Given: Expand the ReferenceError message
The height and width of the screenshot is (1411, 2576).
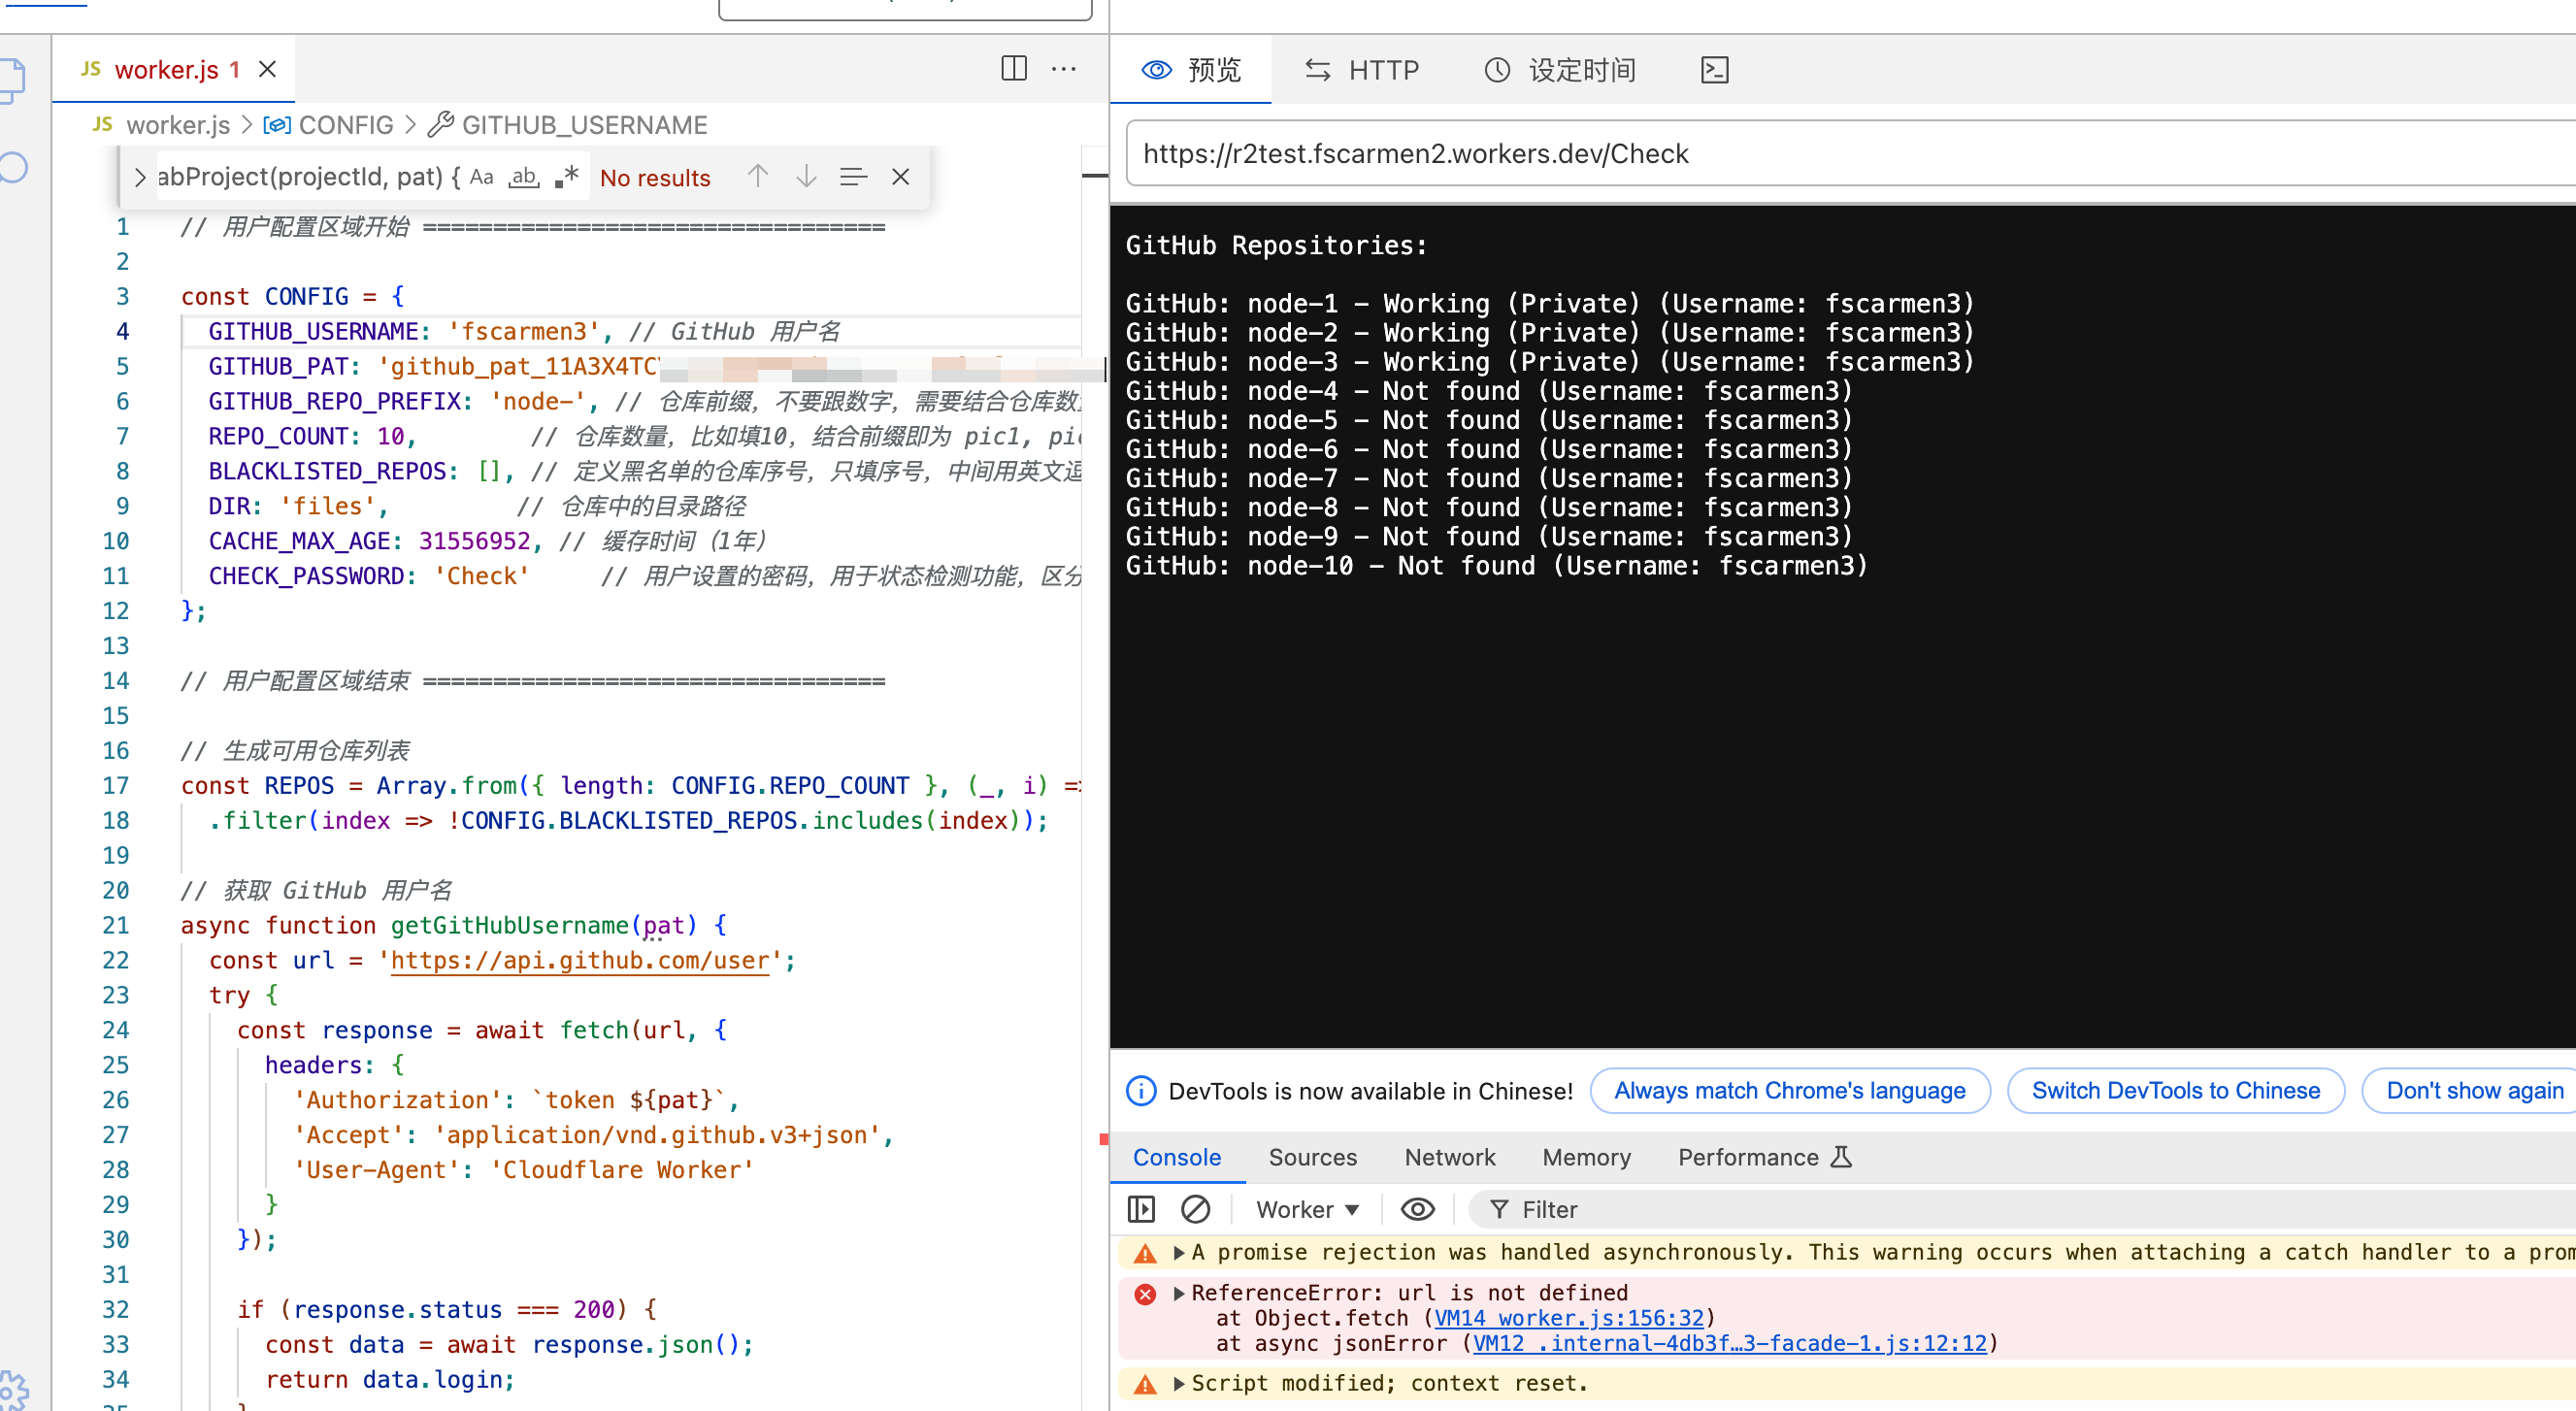Looking at the screenshot, I should pos(1179,1293).
